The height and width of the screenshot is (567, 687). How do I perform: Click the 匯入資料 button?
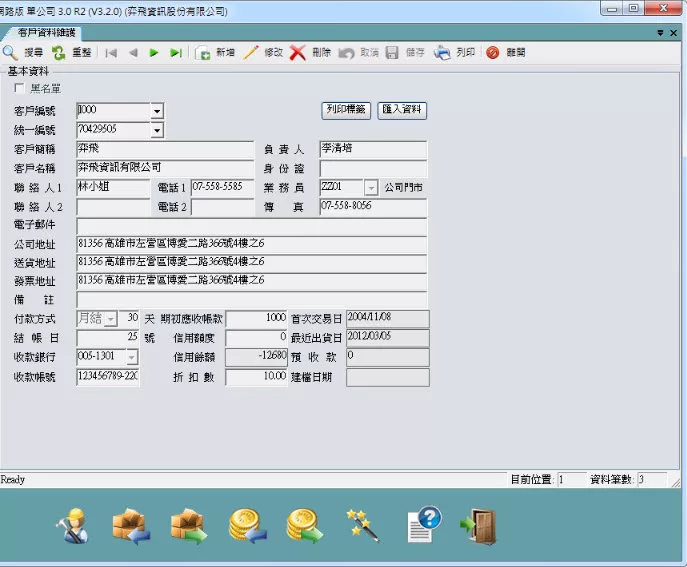(x=402, y=110)
